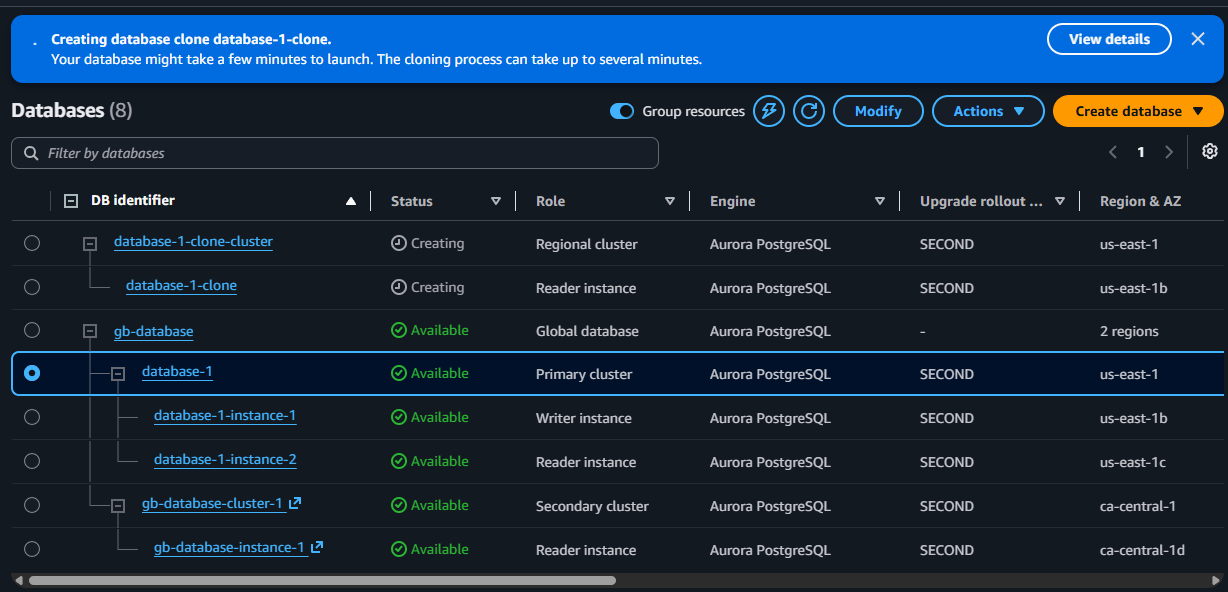Click page number 1 in pagination

point(1141,152)
